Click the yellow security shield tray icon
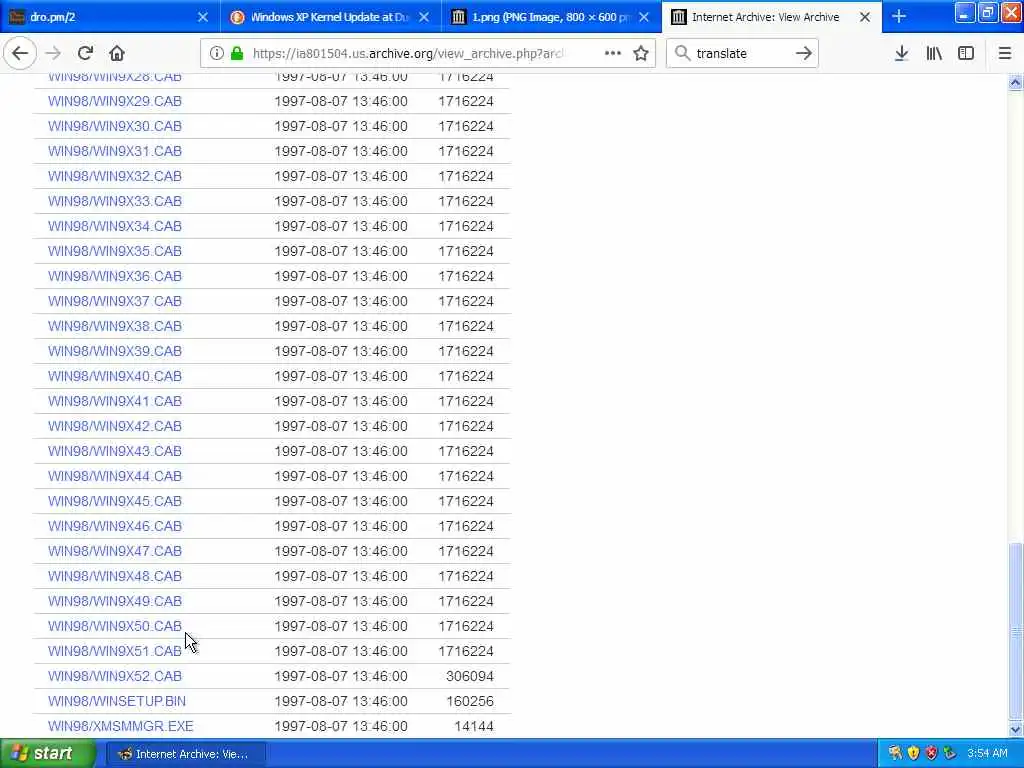Viewport: 1024px width, 768px height. [913, 753]
